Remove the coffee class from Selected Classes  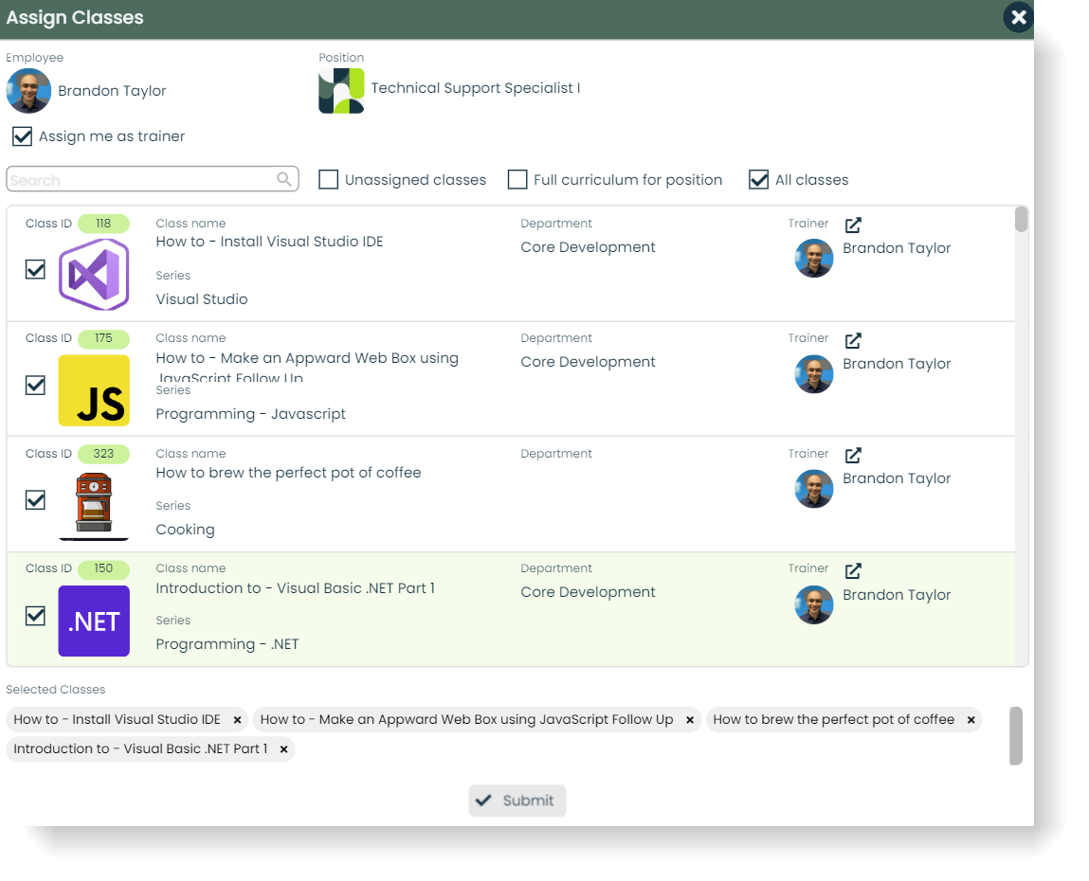[x=970, y=719]
